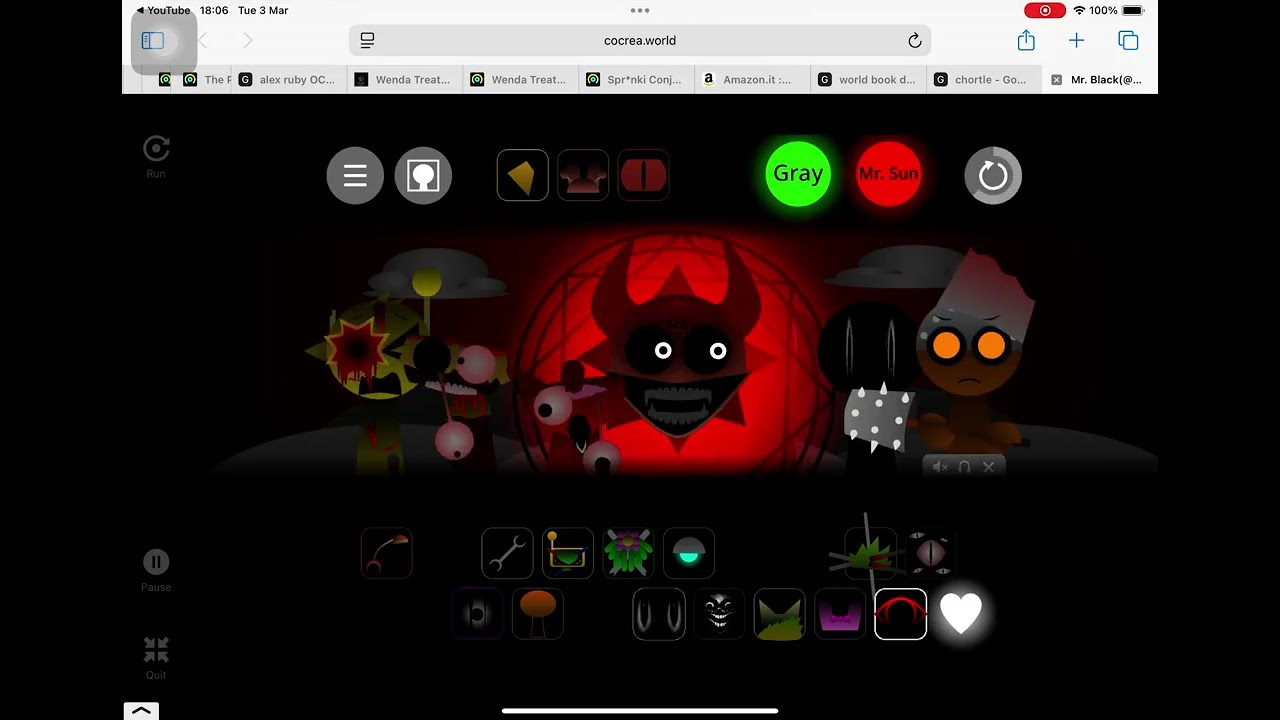Show the tab overview icon

[x=1128, y=40]
